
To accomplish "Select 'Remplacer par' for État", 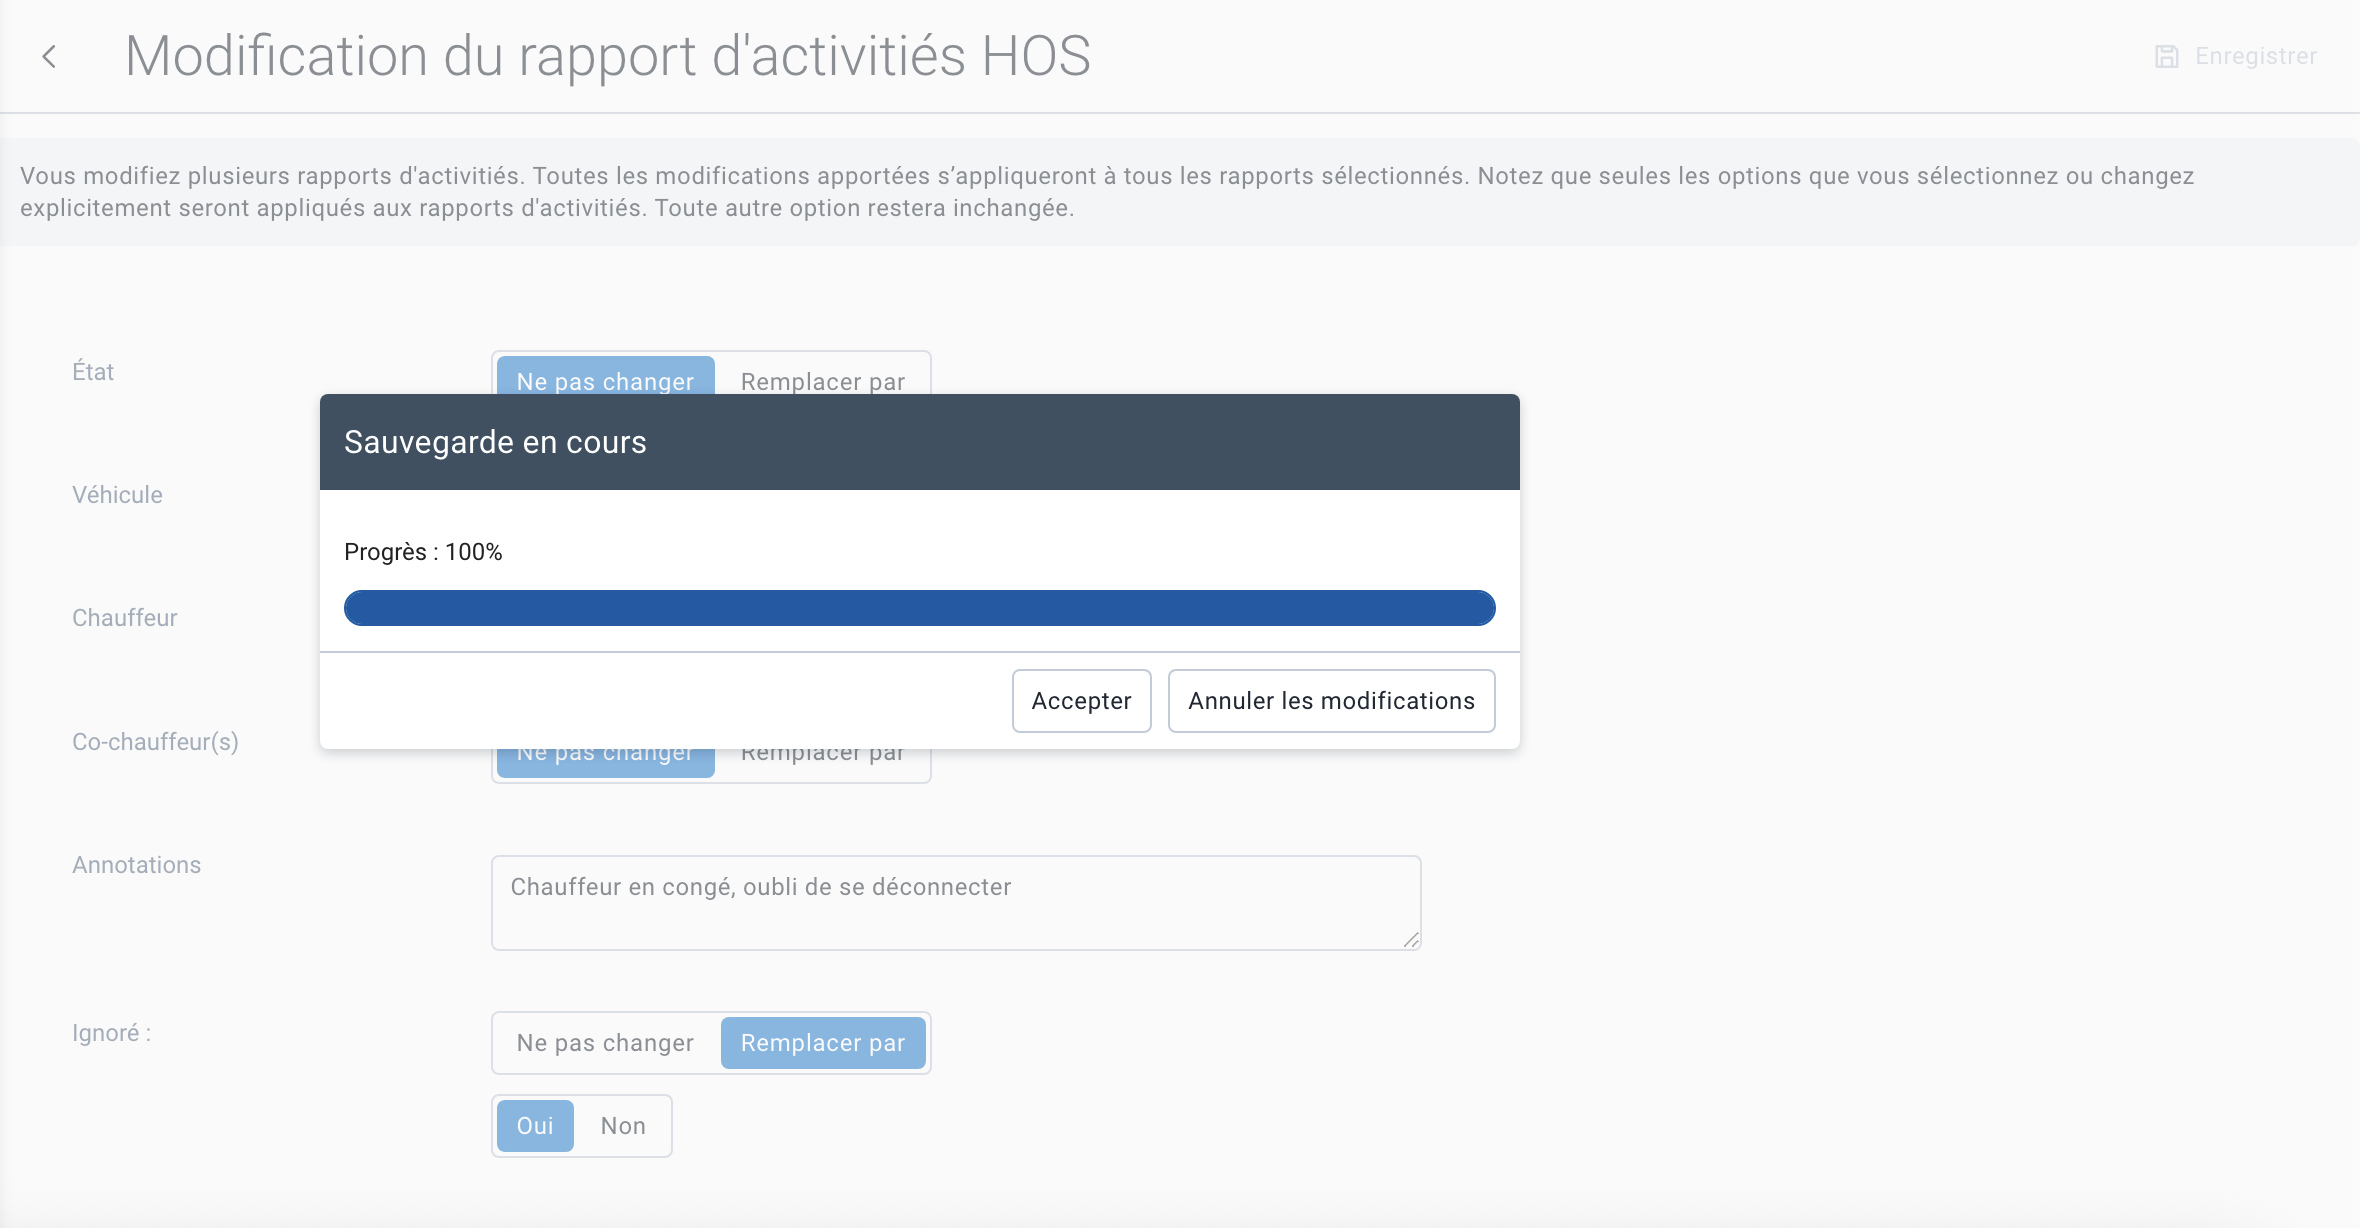I will coord(823,376).
